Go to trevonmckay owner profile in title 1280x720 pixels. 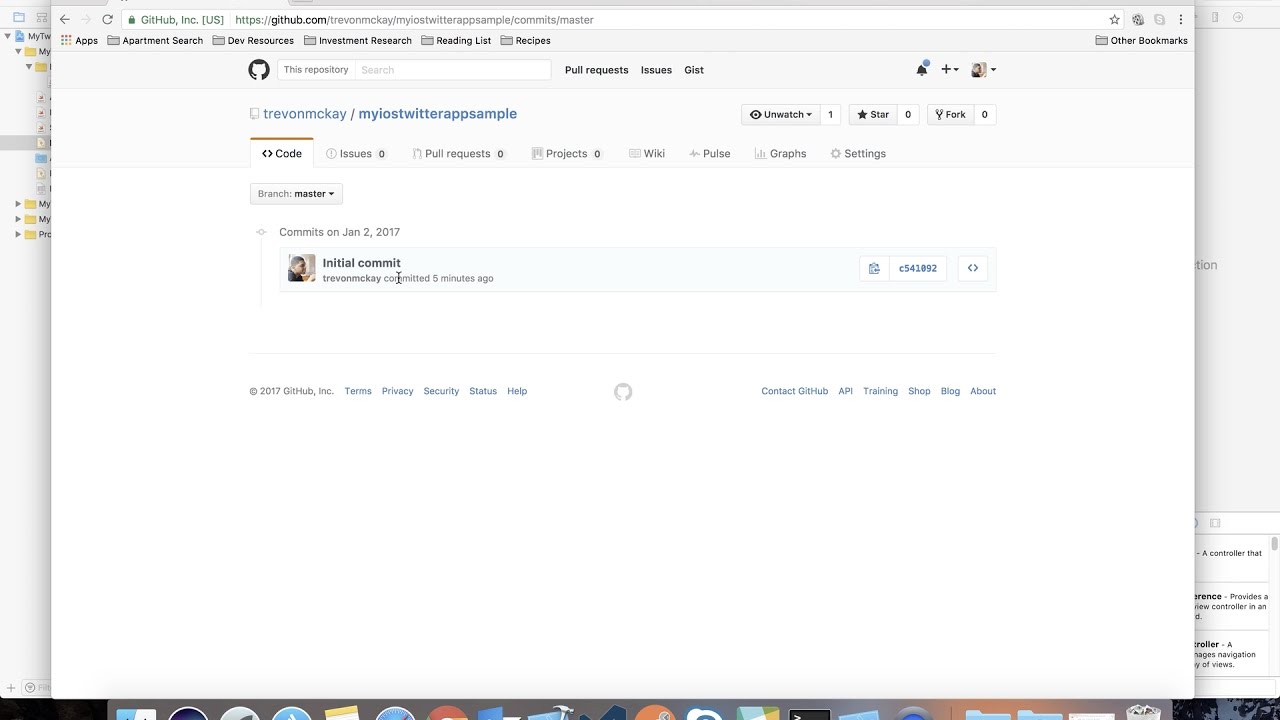pos(305,114)
